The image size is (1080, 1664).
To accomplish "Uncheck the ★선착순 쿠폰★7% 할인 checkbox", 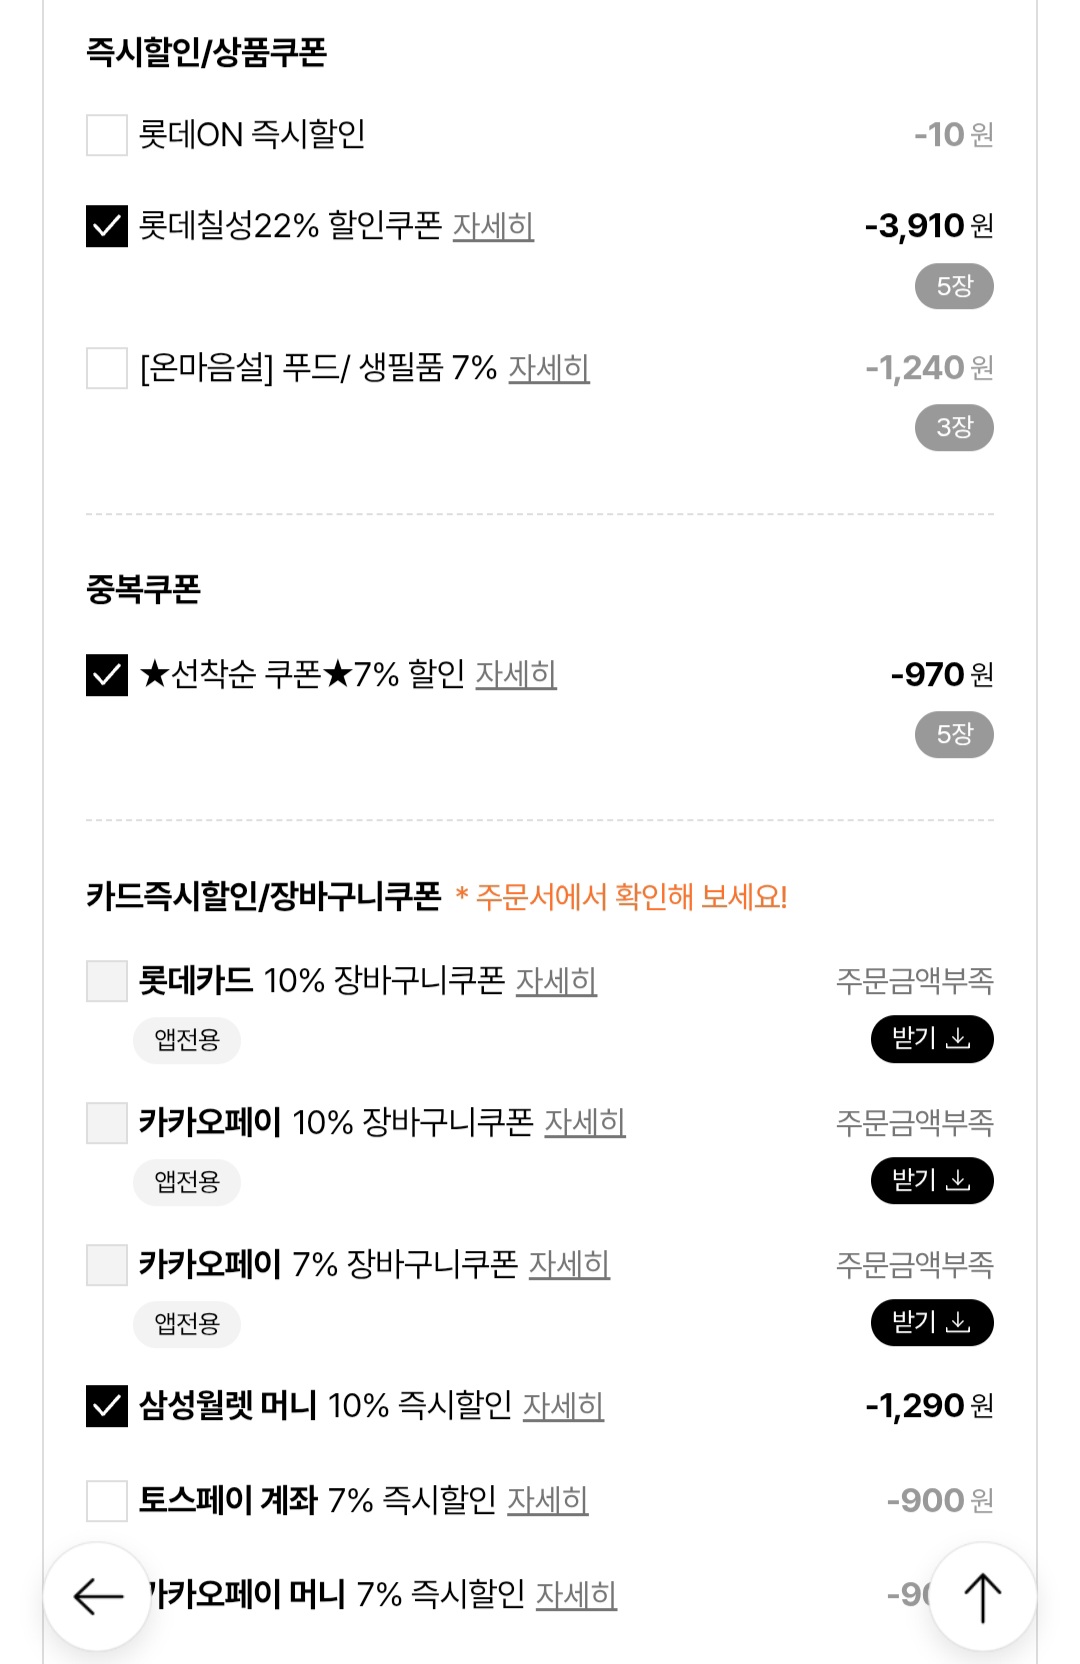I will 107,675.
